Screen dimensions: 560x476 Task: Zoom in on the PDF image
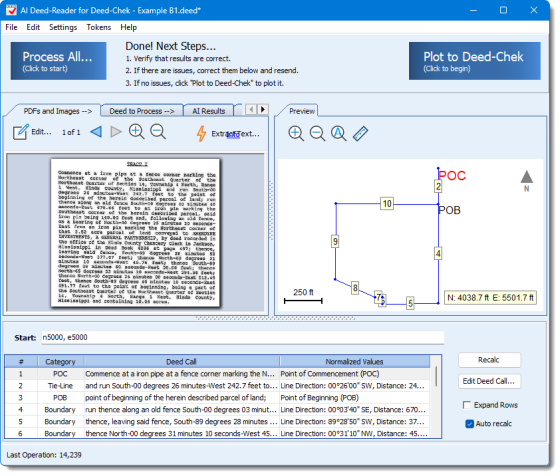pos(136,132)
